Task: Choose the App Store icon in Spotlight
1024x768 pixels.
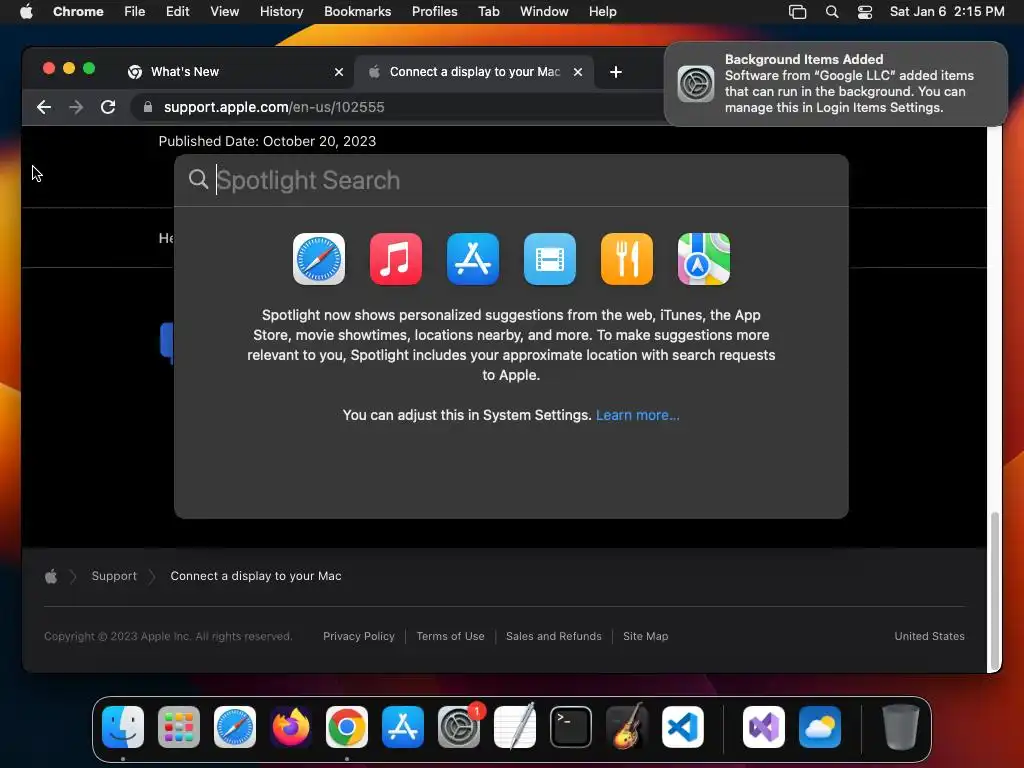Action: (x=473, y=259)
